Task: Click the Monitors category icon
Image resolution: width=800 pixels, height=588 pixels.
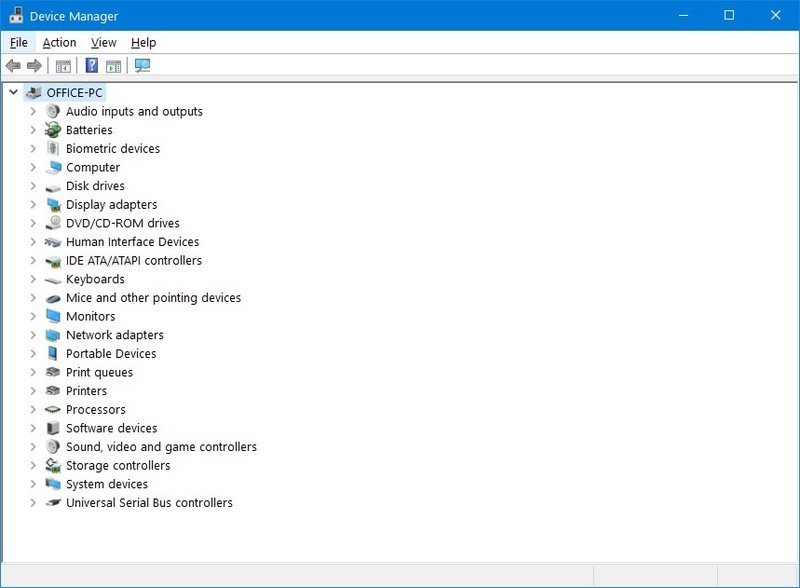Action: (53, 316)
